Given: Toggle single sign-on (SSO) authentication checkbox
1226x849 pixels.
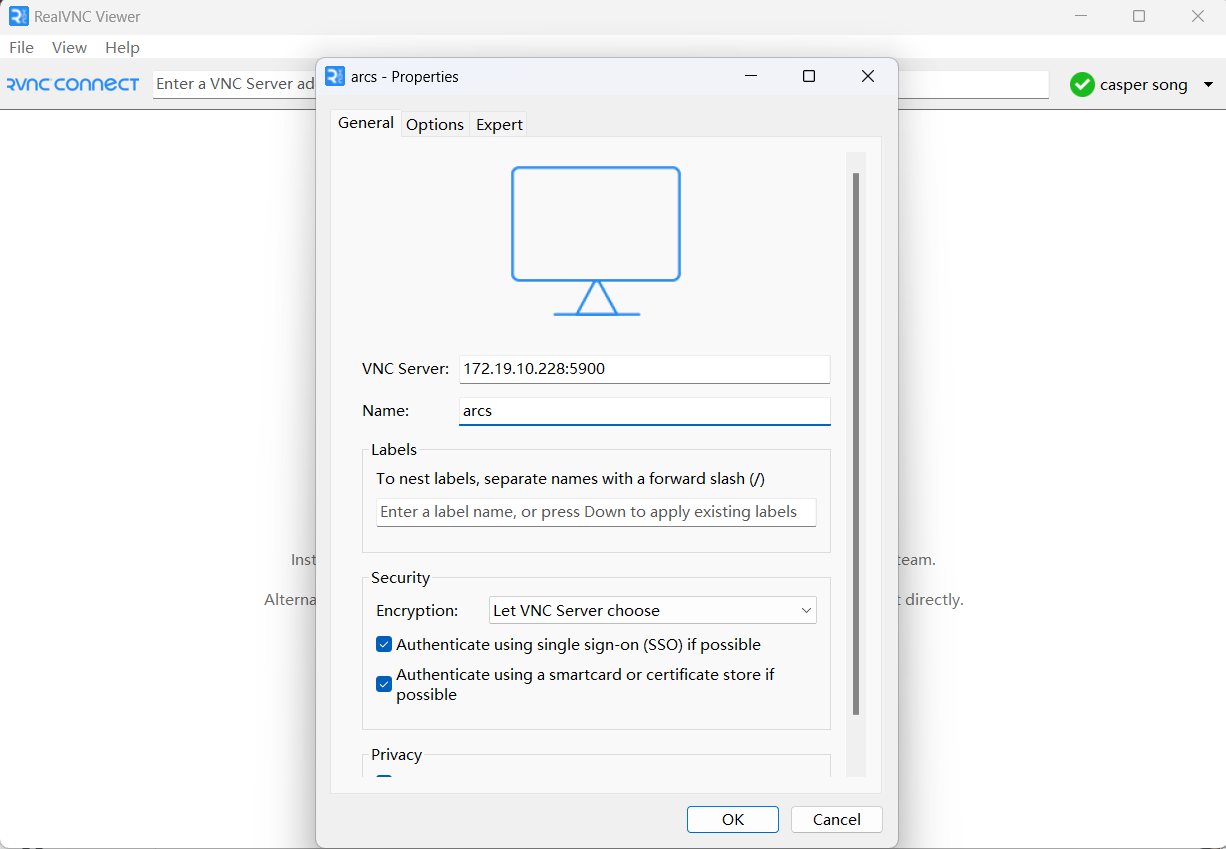Looking at the screenshot, I should [384, 645].
